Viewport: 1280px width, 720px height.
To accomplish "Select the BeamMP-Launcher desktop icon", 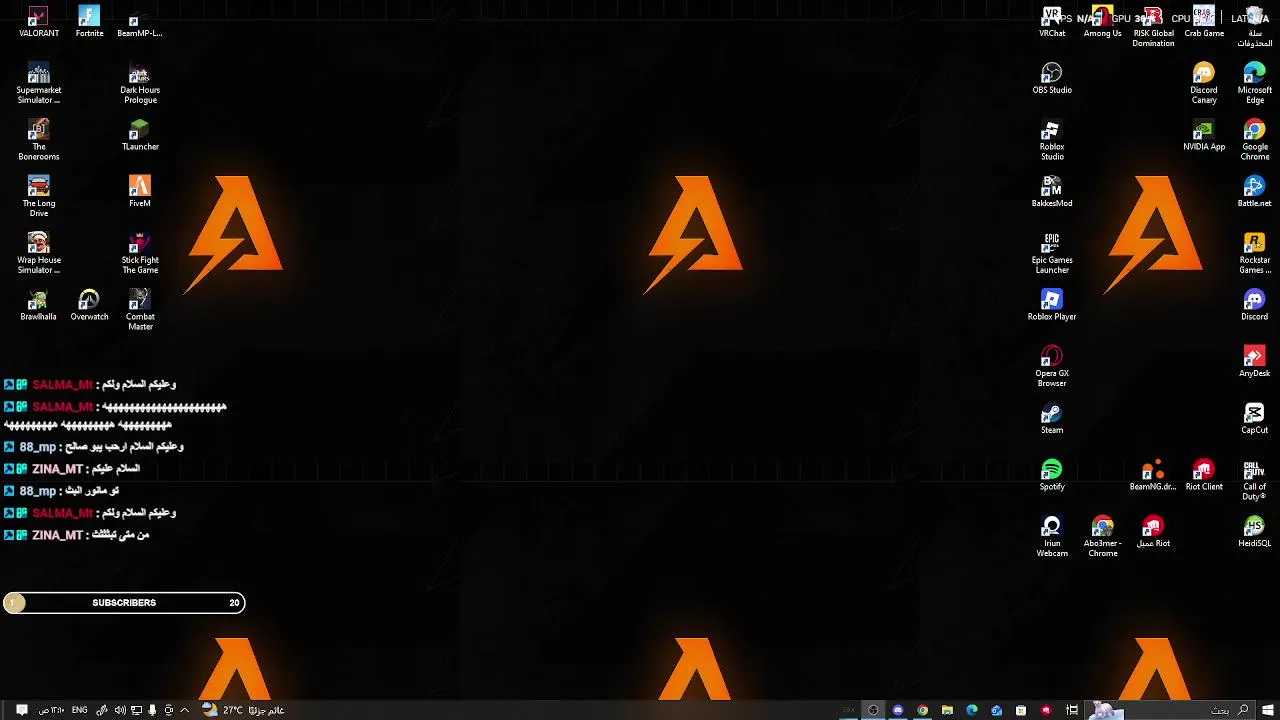I will pyautogui.click(x=139, y=22).
